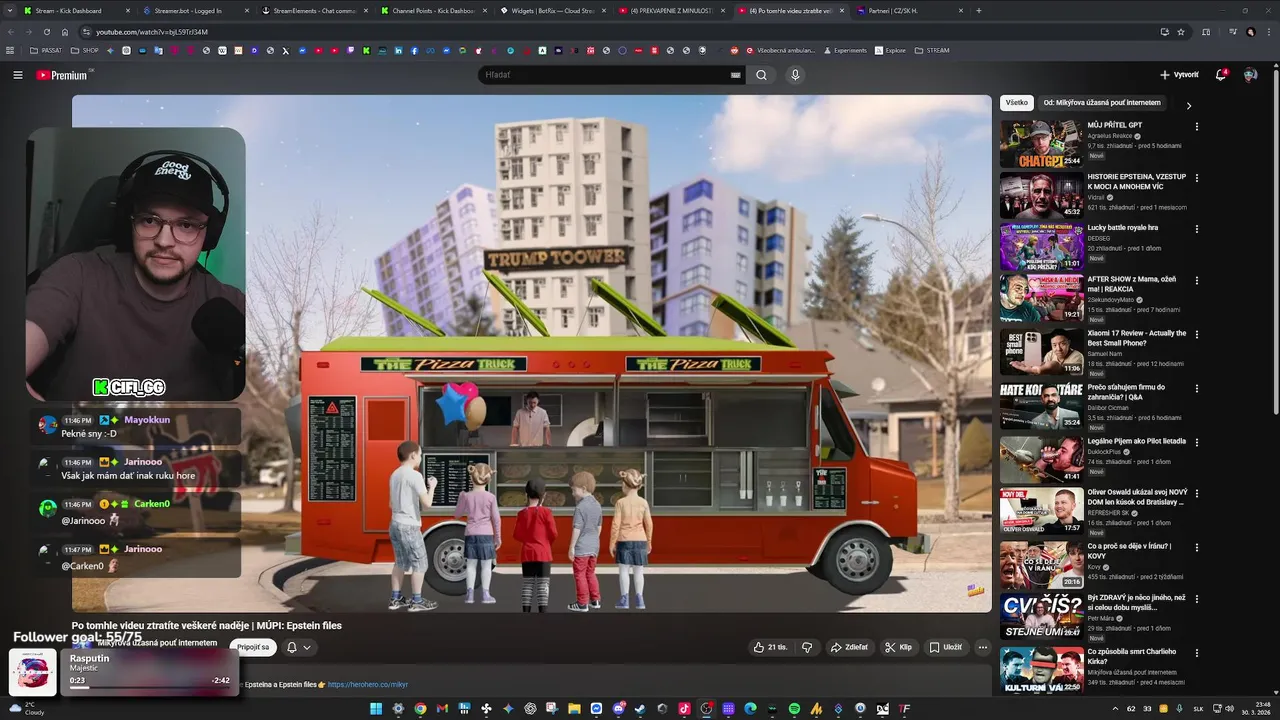Open the on-screen keyboard in search box
The width and height of the screenshot is (1280, 720).
(x=736, y=75)
